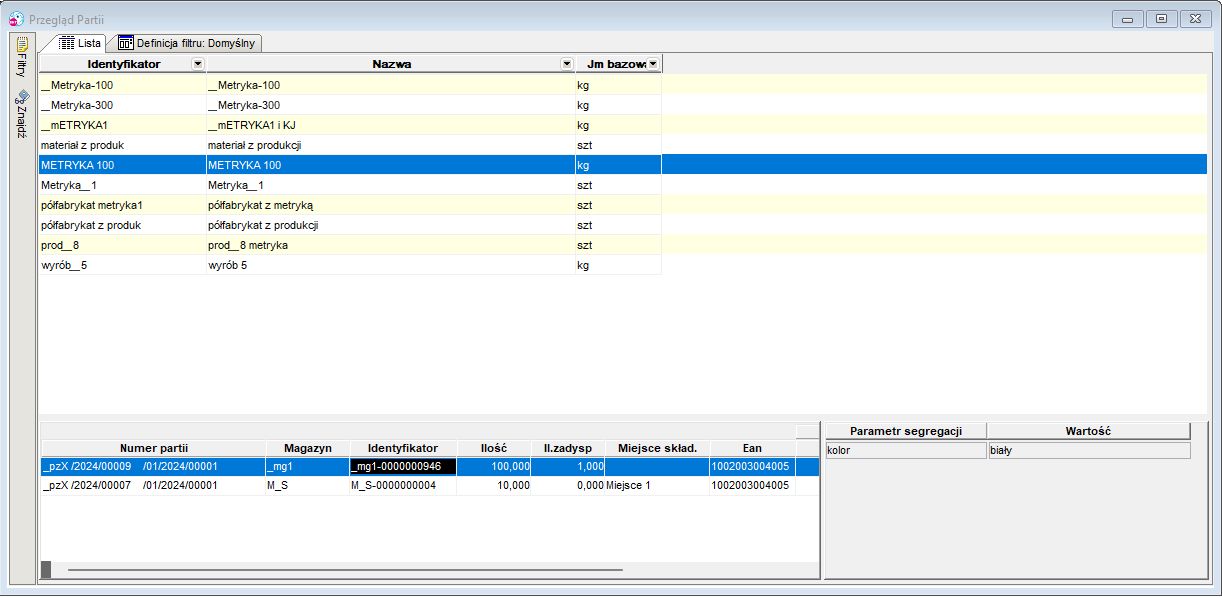Open the Filtry side panel

pos(21,57)
